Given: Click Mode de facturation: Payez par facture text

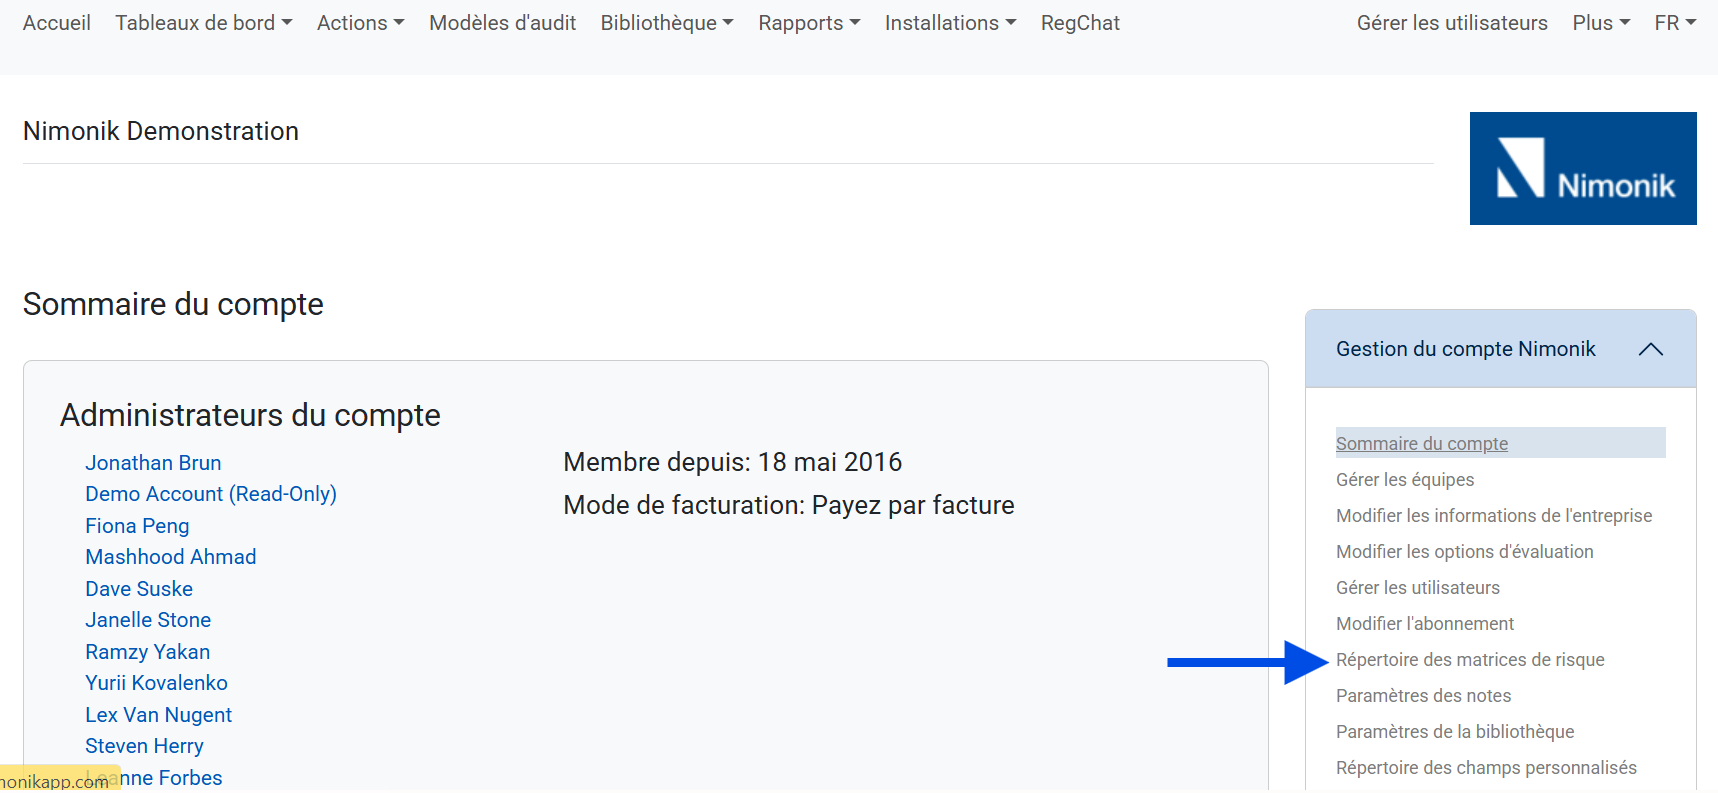Looking at the screenshot, I should coord(789,505).
